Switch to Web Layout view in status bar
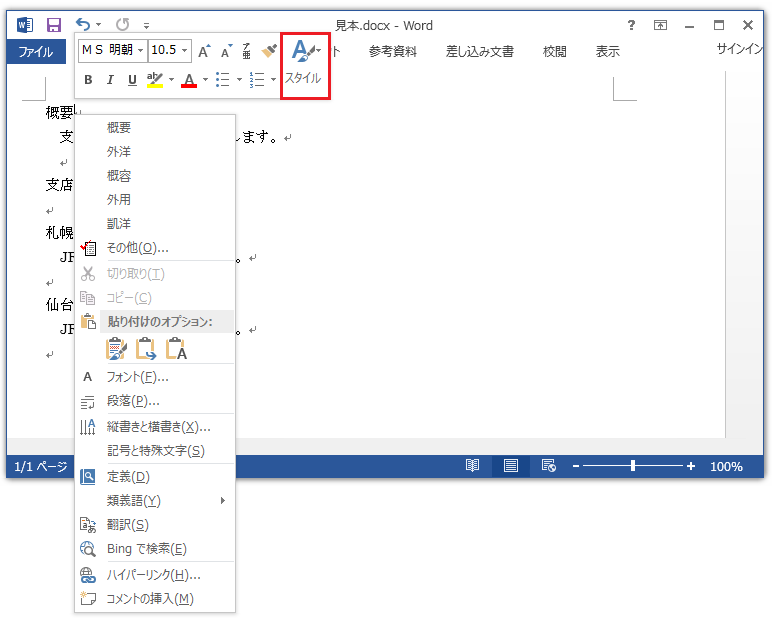Screen dimensions: 776x625 point(548,466)
